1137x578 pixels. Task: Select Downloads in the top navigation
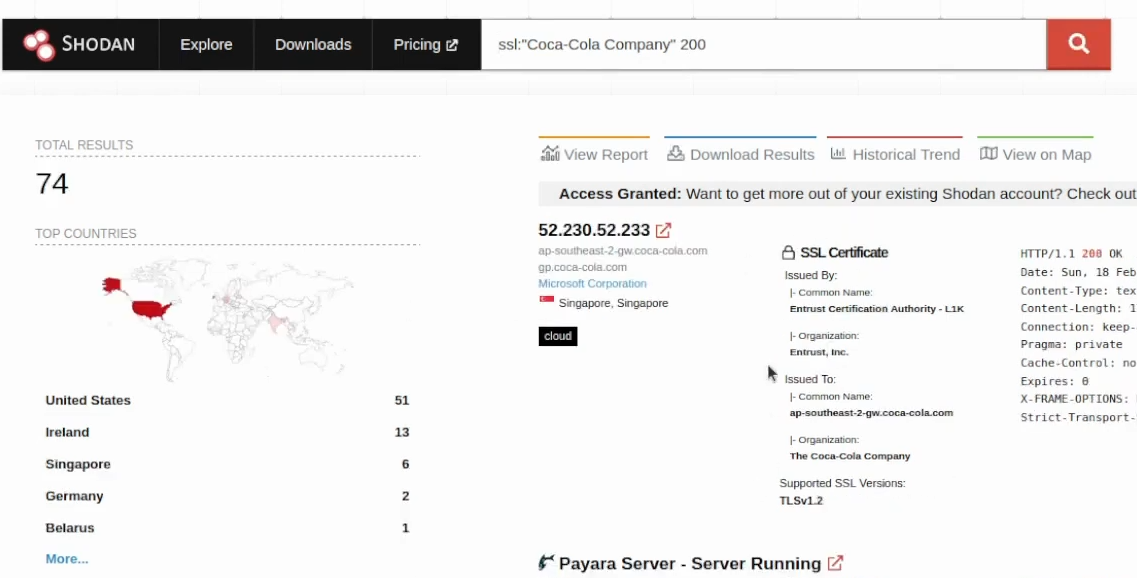tap(312, 44)
